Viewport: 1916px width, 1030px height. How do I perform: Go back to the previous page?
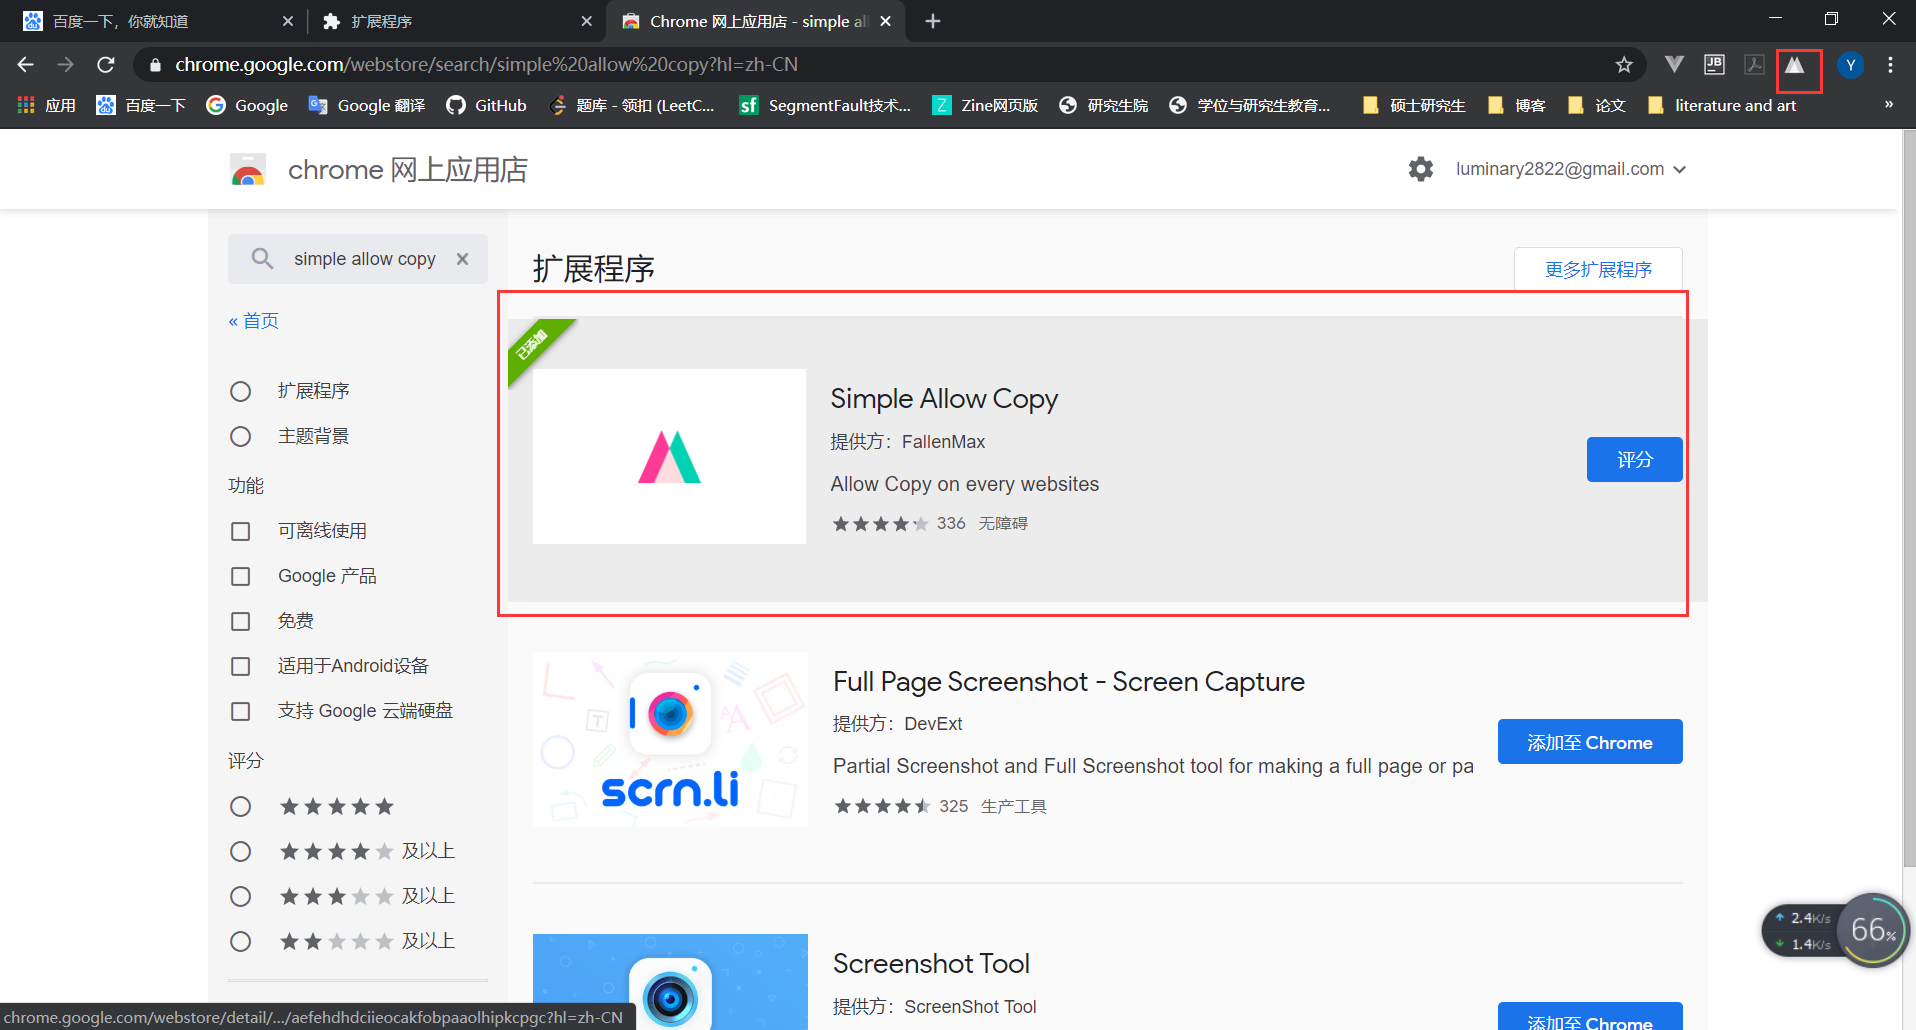pyautogui.click(x=26, y=65)
